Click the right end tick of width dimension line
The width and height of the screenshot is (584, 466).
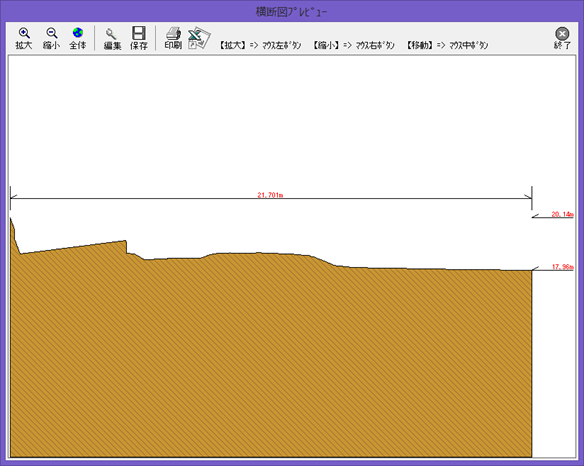[x=531, y=198]
